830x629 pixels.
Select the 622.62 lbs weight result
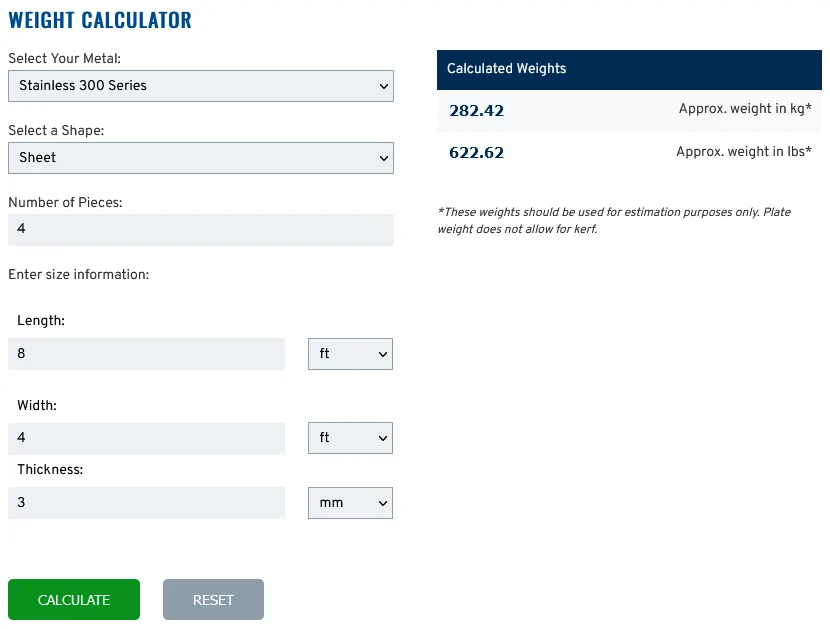[476, 152]
